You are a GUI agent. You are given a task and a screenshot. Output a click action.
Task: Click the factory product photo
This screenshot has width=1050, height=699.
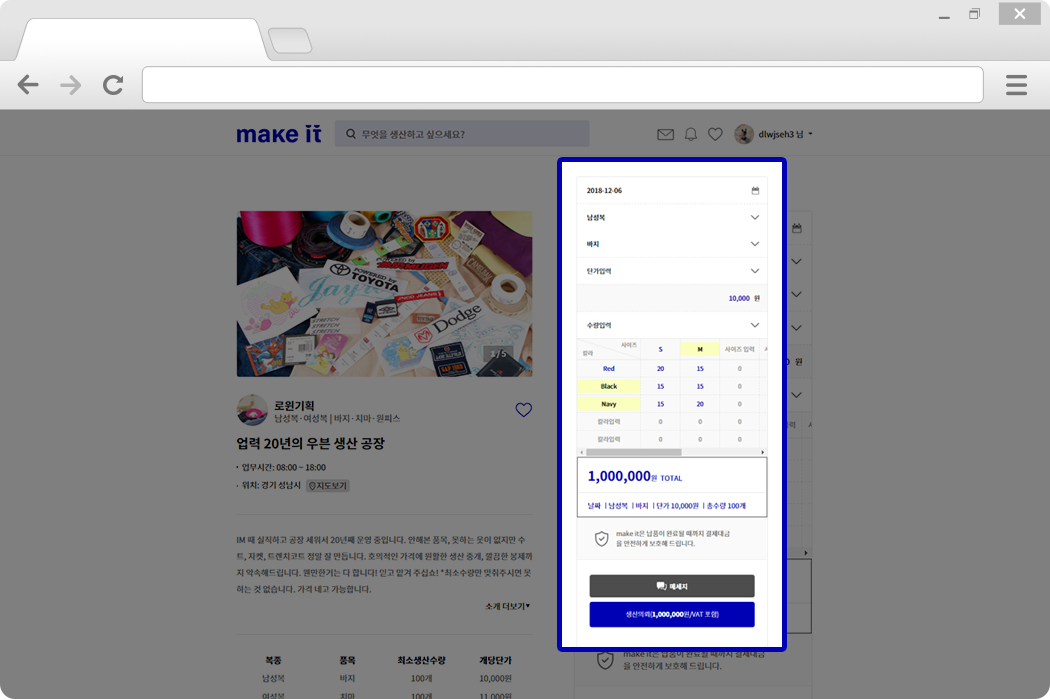pos(384,294)
